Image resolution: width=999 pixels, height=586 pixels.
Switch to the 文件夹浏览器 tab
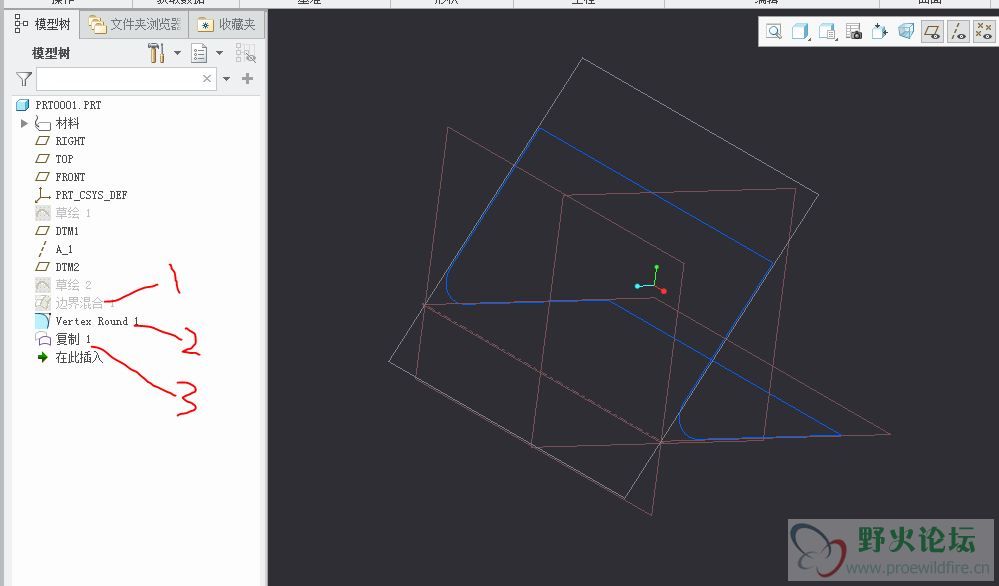tap(134, 25)
